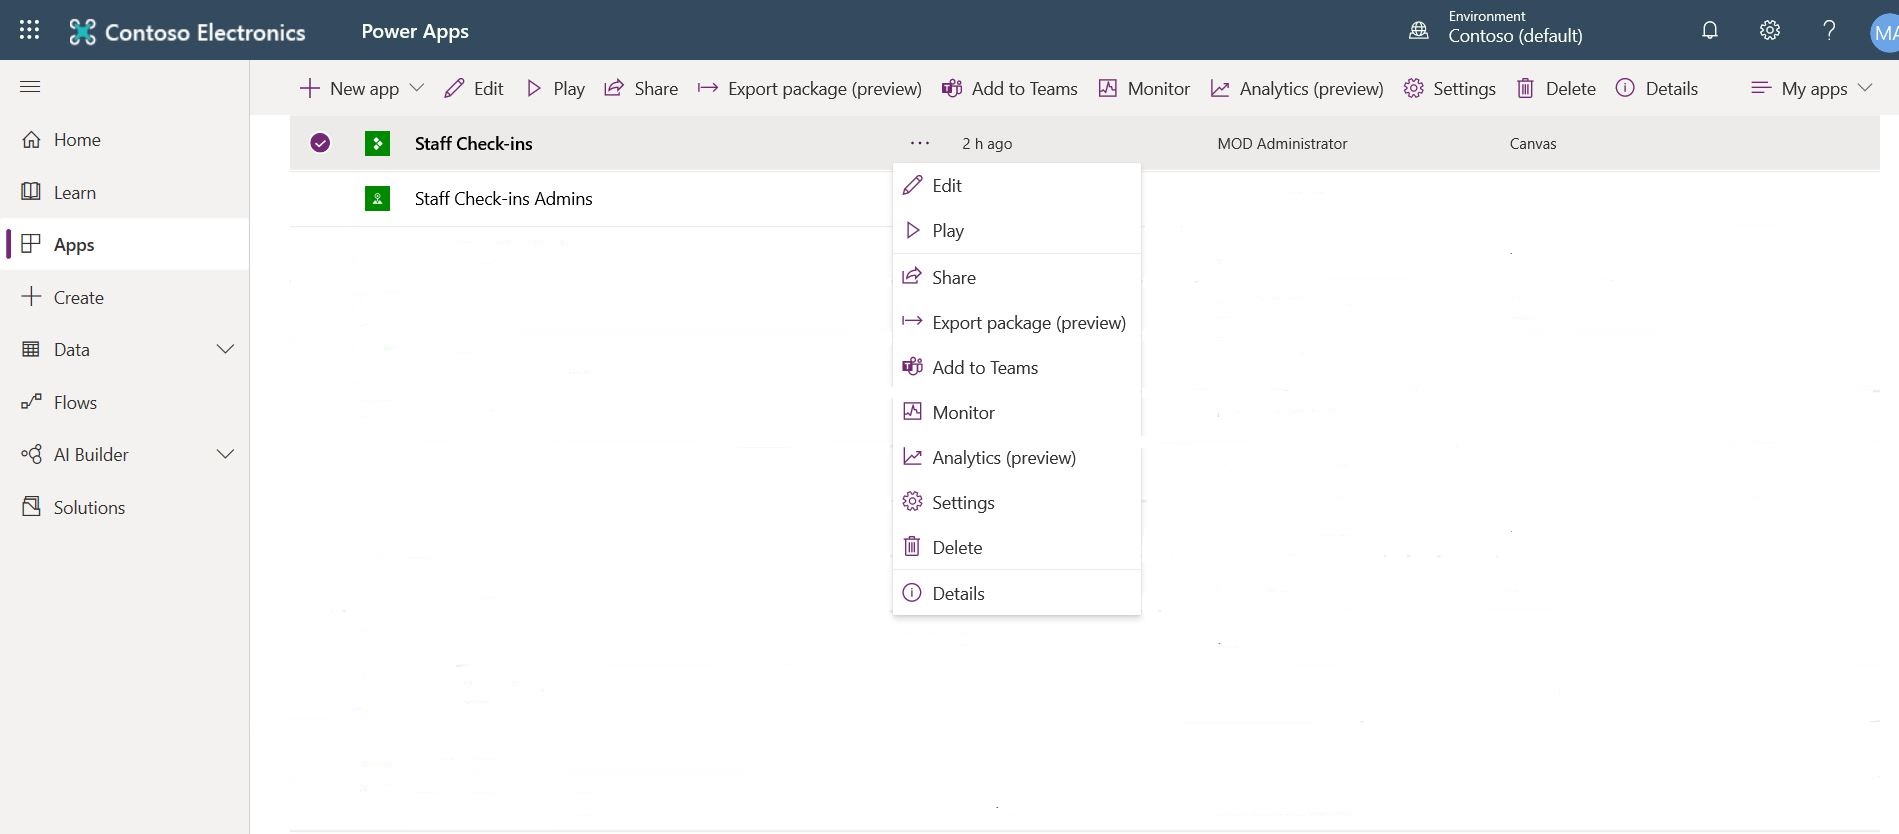Click the Staff Check-ins Admins app icon
The height and width of the screenshot is (834, 1899).
tap(377, 198)
